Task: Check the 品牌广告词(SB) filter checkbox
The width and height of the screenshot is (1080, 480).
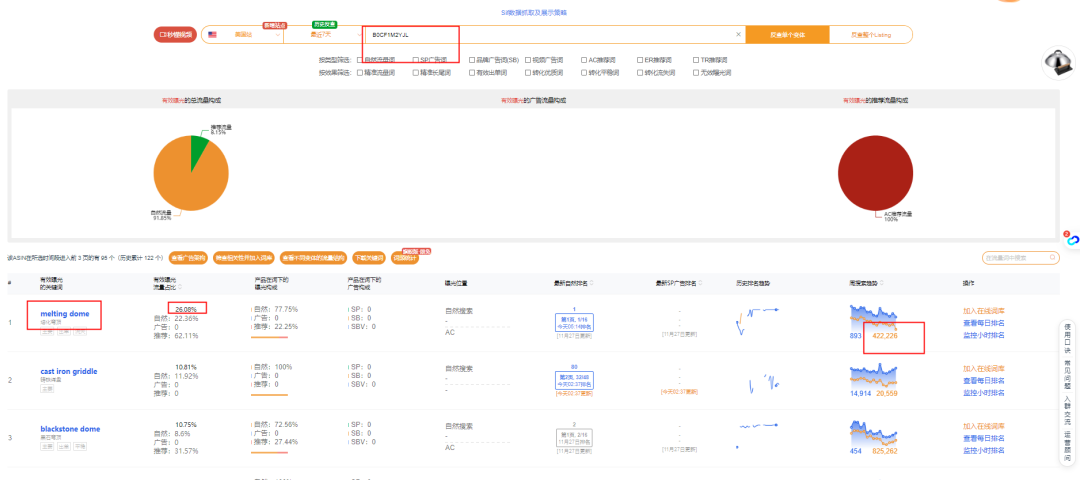Action: pyautogui.click(x=472, y=60)
